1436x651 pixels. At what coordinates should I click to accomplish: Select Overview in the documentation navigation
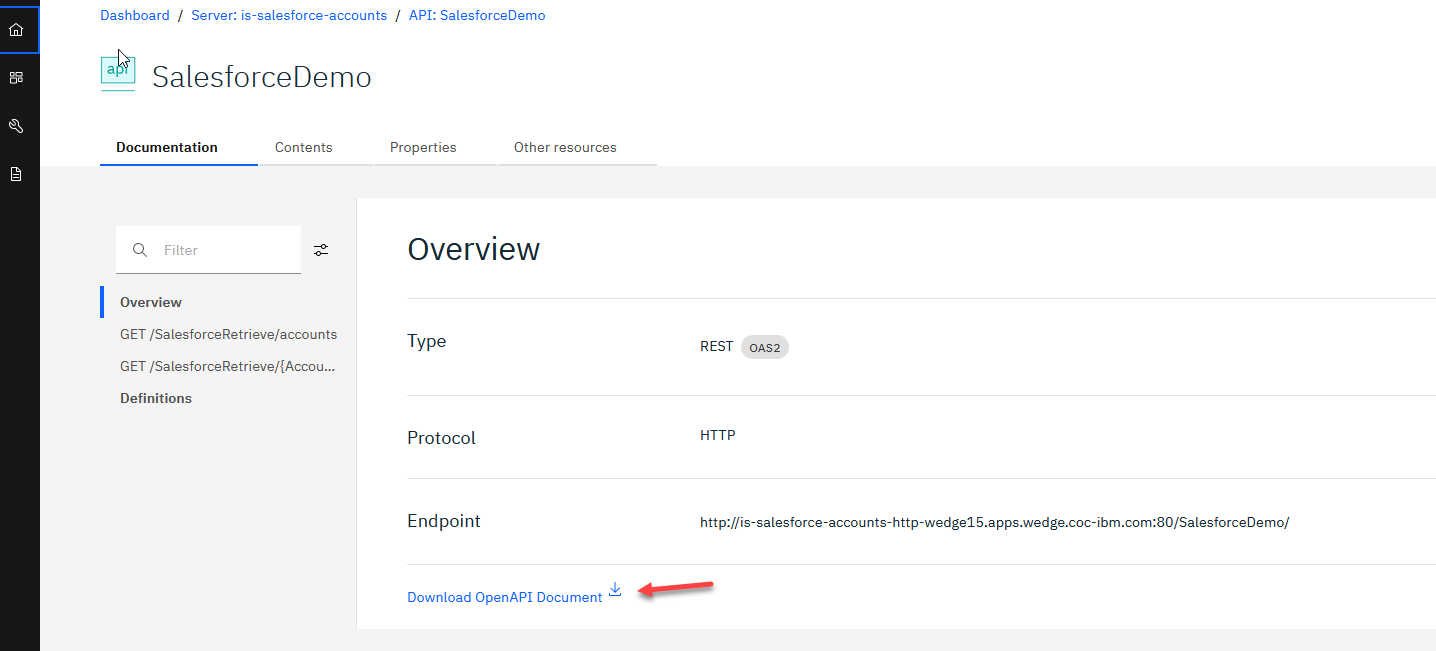[x=151, y=302]
